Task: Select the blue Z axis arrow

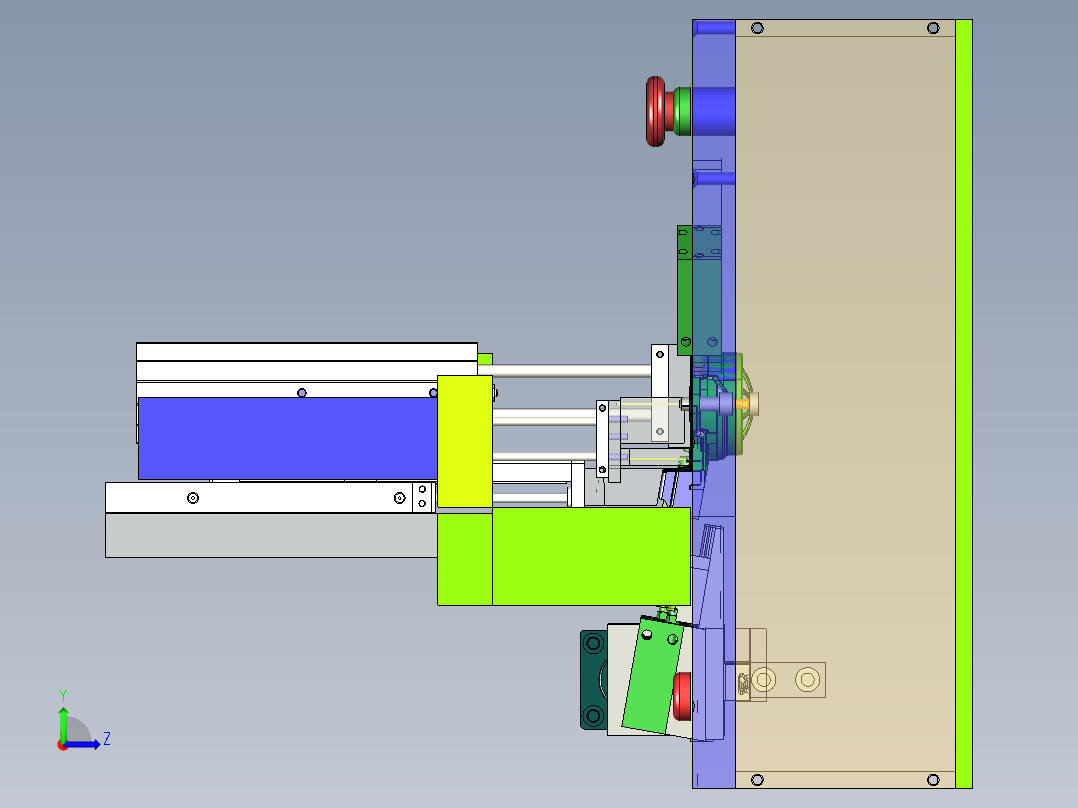Action: (82, 745)
